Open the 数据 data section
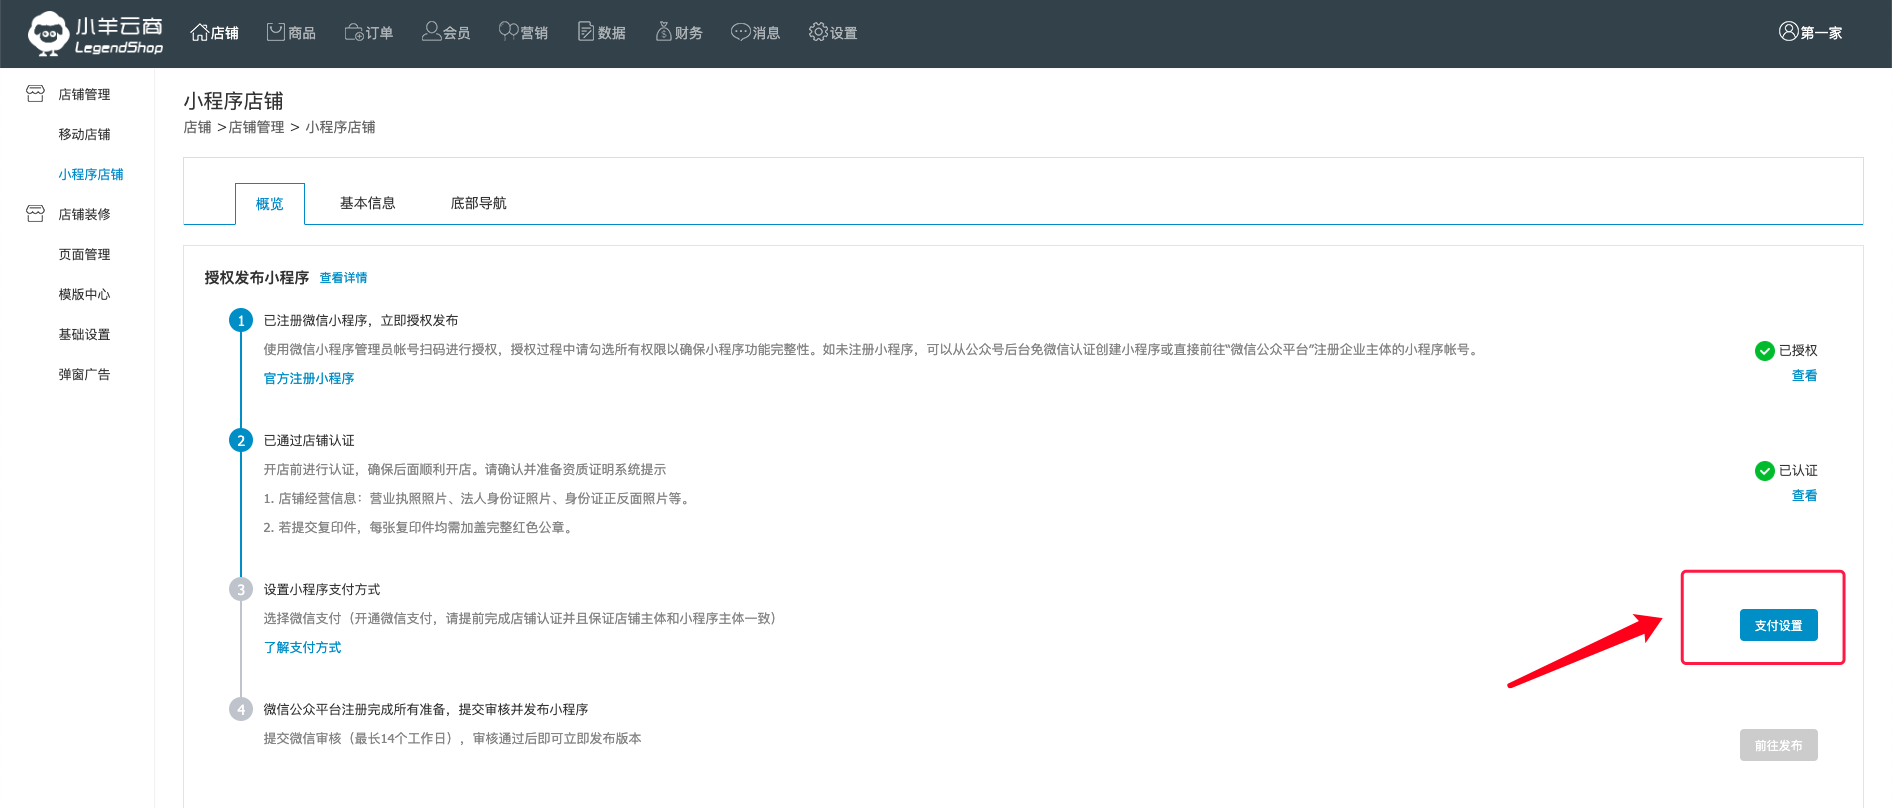The height and width of the screenshot is (808, 1892). pos(601,33)
